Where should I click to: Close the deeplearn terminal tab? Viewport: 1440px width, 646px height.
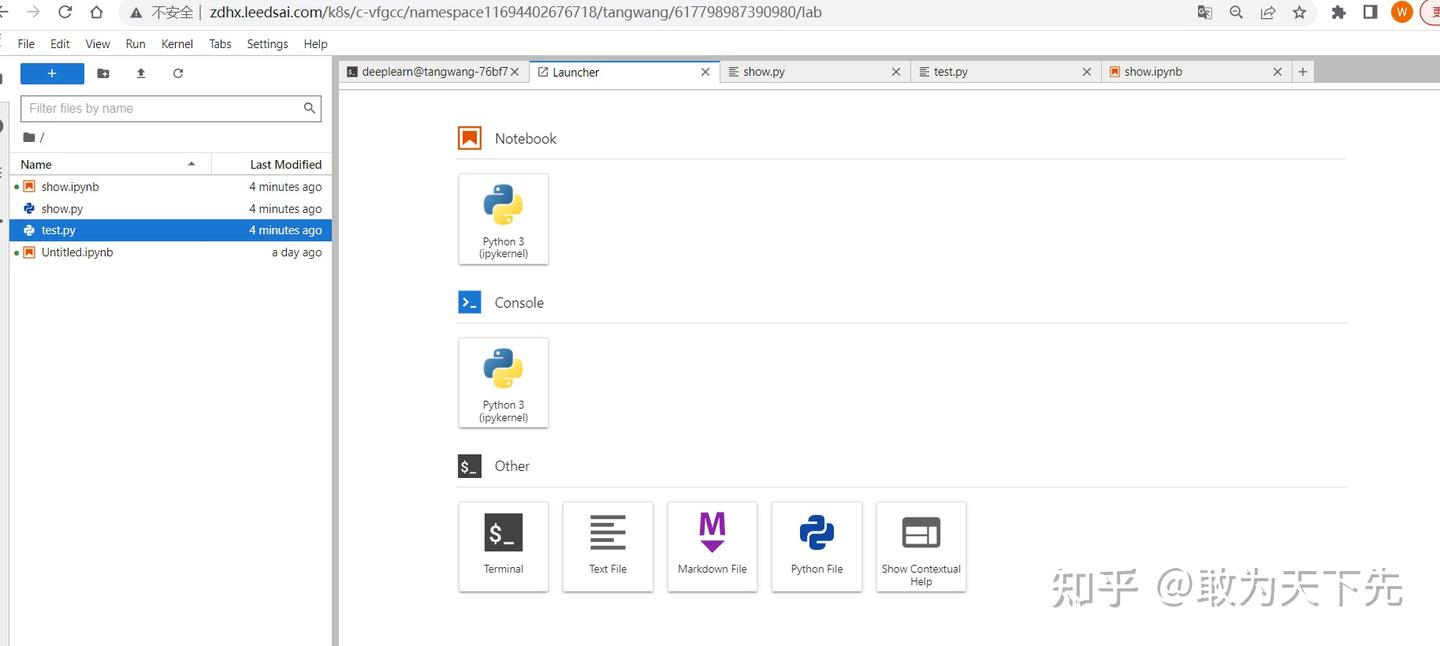tap(515, 72)
